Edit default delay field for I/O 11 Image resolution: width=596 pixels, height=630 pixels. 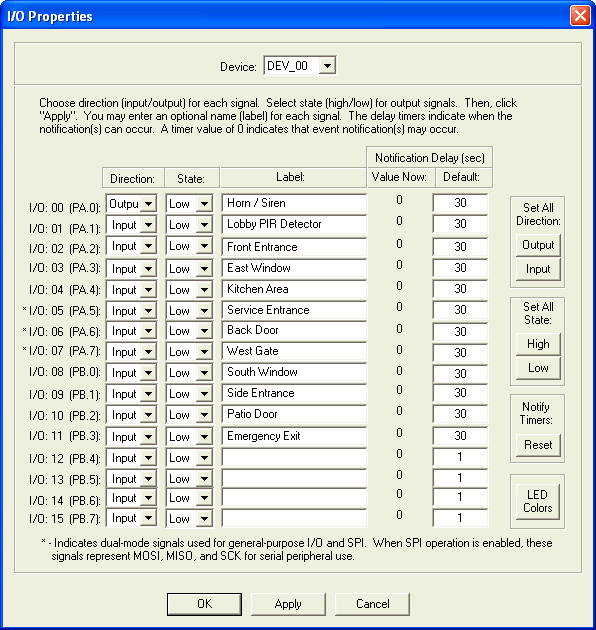(x=461, y=436)
